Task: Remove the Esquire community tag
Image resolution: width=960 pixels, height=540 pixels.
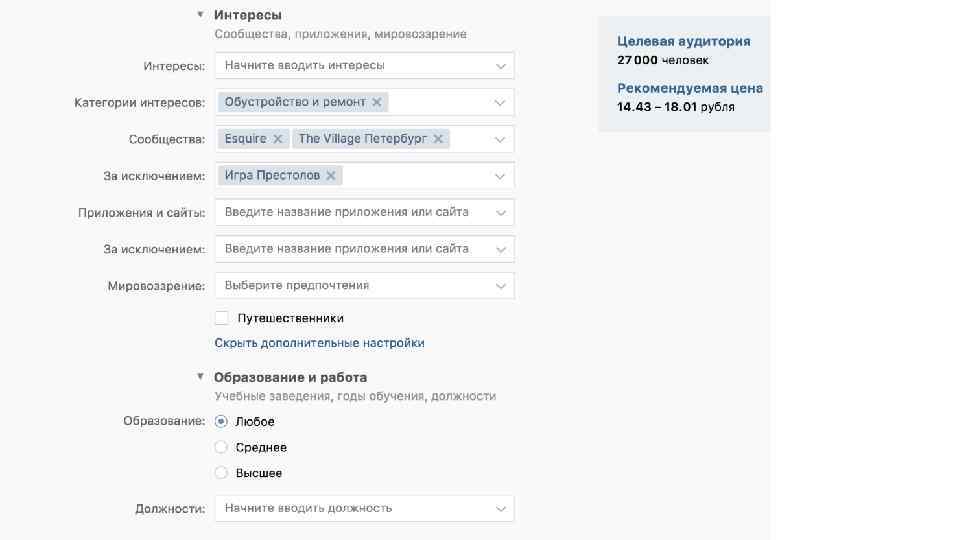Action: click(278, 139)
